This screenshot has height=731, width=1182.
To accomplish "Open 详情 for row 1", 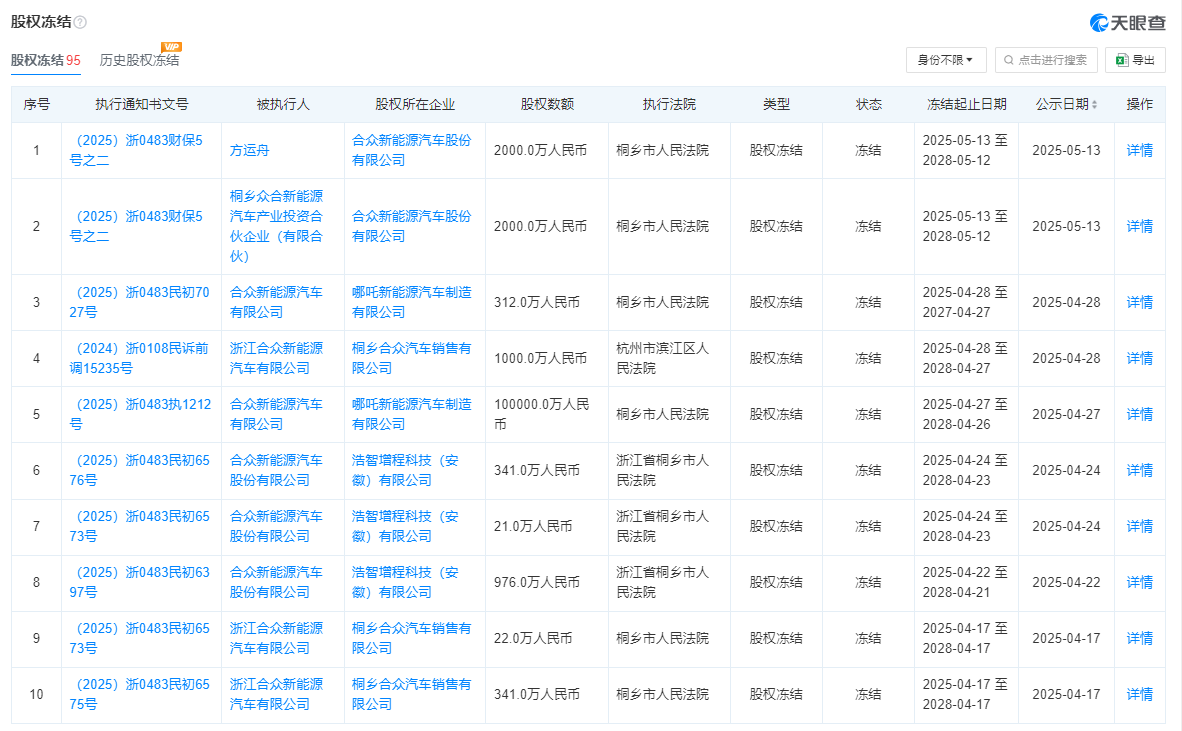I will coord(1139,150).
